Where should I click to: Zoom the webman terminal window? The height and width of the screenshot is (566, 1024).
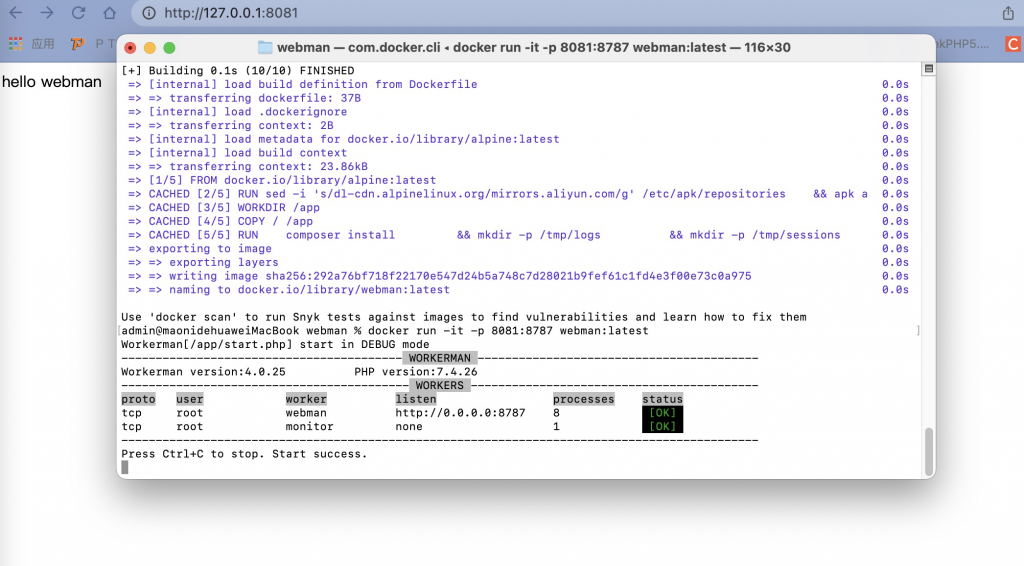(x=169, y=48)
